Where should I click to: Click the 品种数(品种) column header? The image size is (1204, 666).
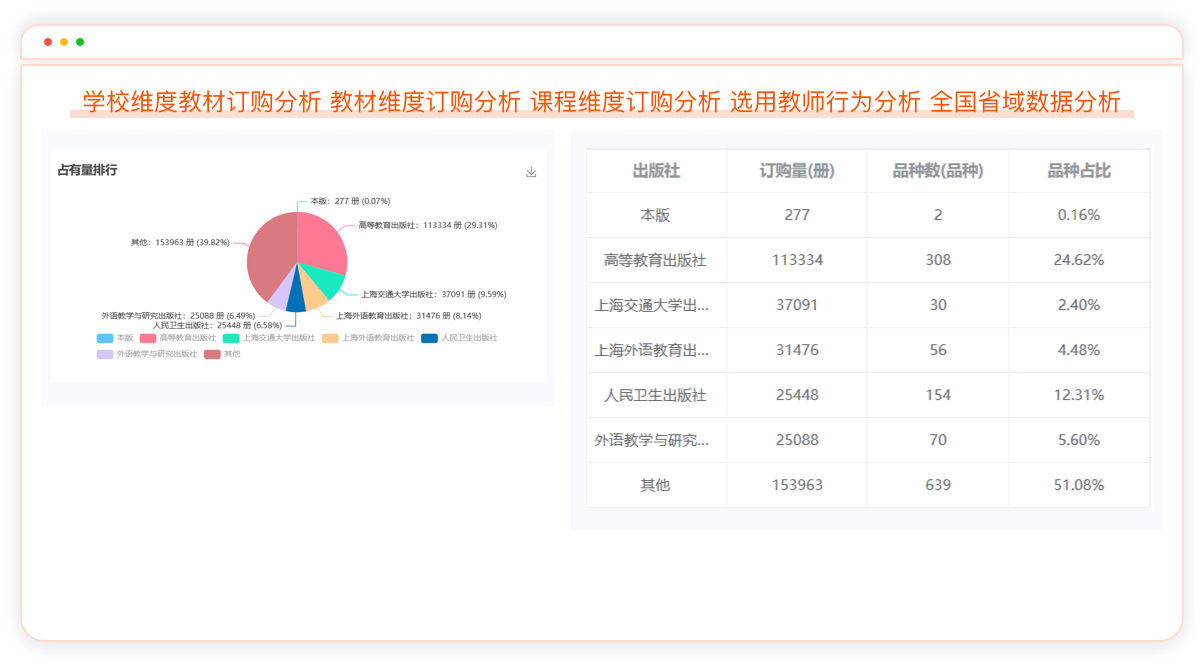point(938,171)
